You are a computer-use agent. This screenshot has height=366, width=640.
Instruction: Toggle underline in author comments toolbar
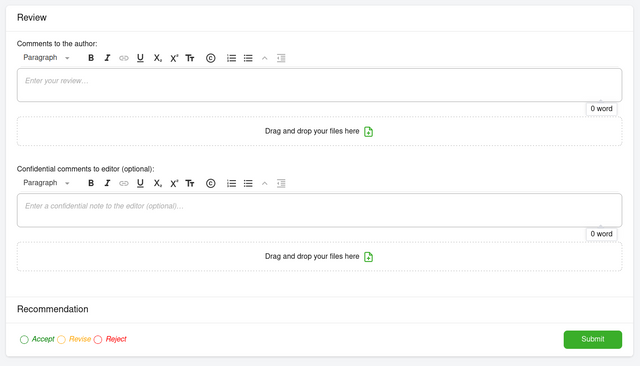click(x=140, y=58)
